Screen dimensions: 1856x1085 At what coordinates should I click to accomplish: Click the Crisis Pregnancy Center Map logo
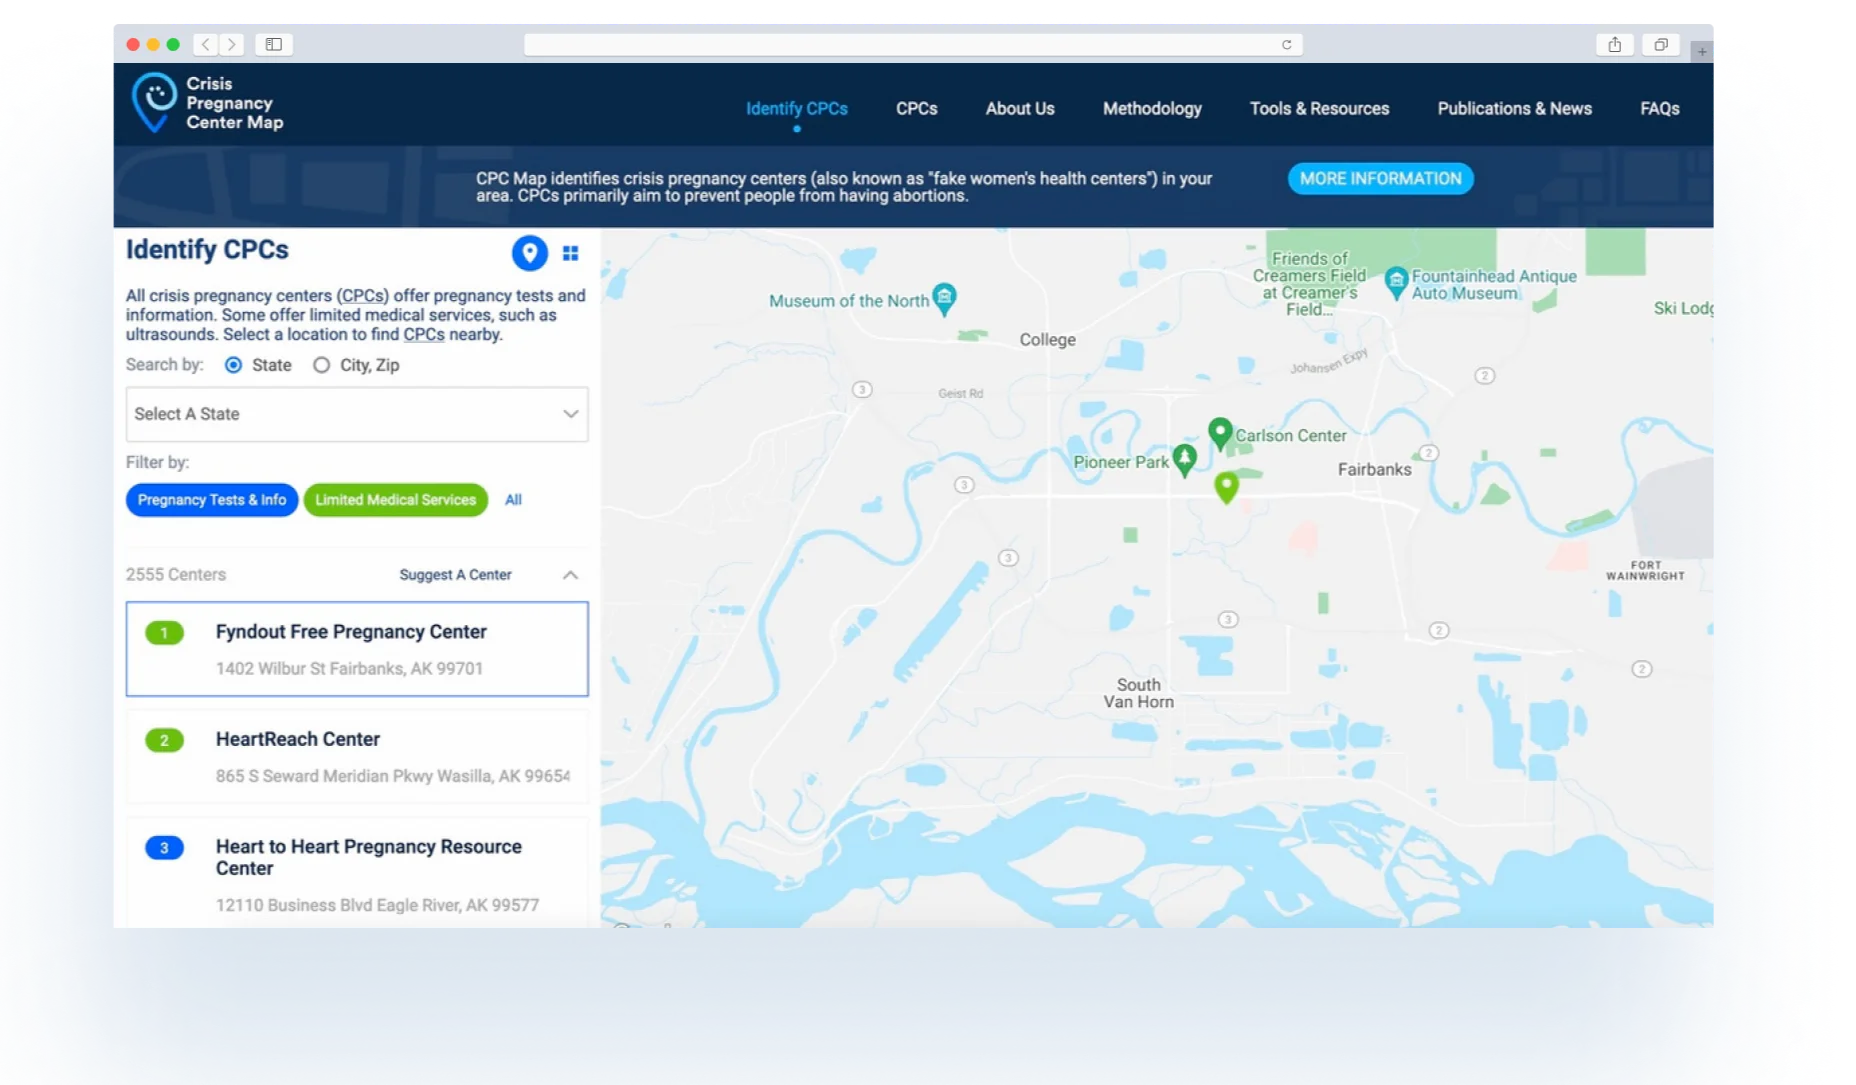[x=208, y=104]
